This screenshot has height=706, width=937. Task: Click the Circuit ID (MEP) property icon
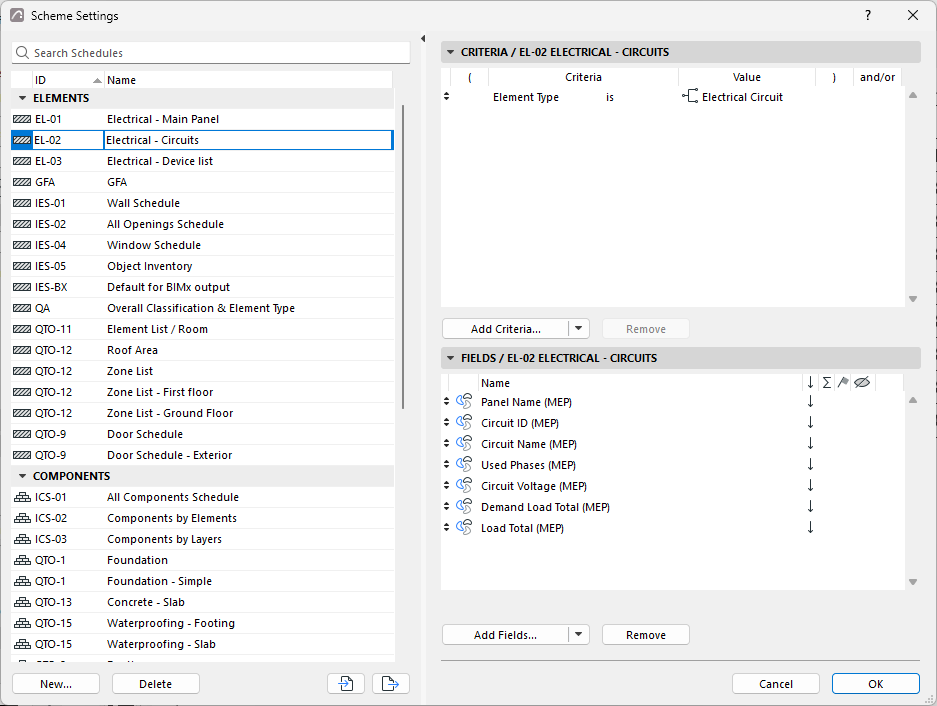[x=464, y=423]
